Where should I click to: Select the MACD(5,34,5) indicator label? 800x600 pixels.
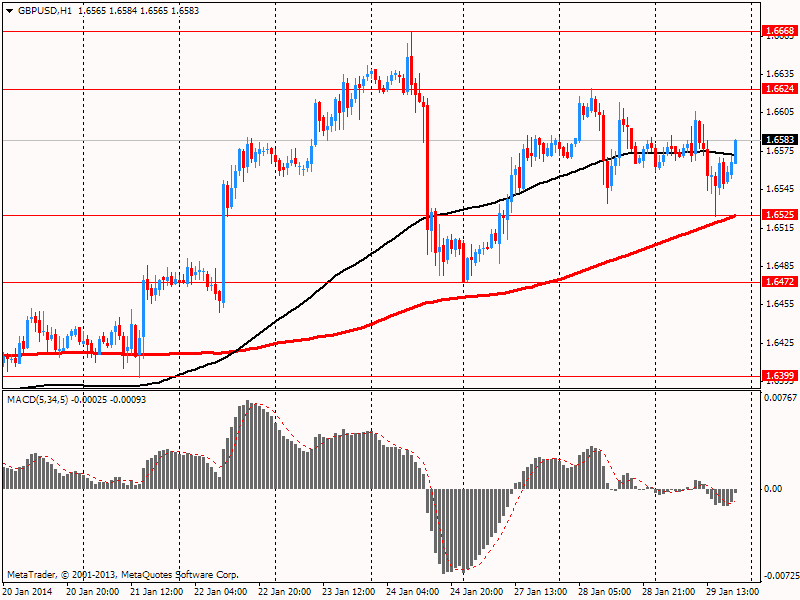coord(37,399)
